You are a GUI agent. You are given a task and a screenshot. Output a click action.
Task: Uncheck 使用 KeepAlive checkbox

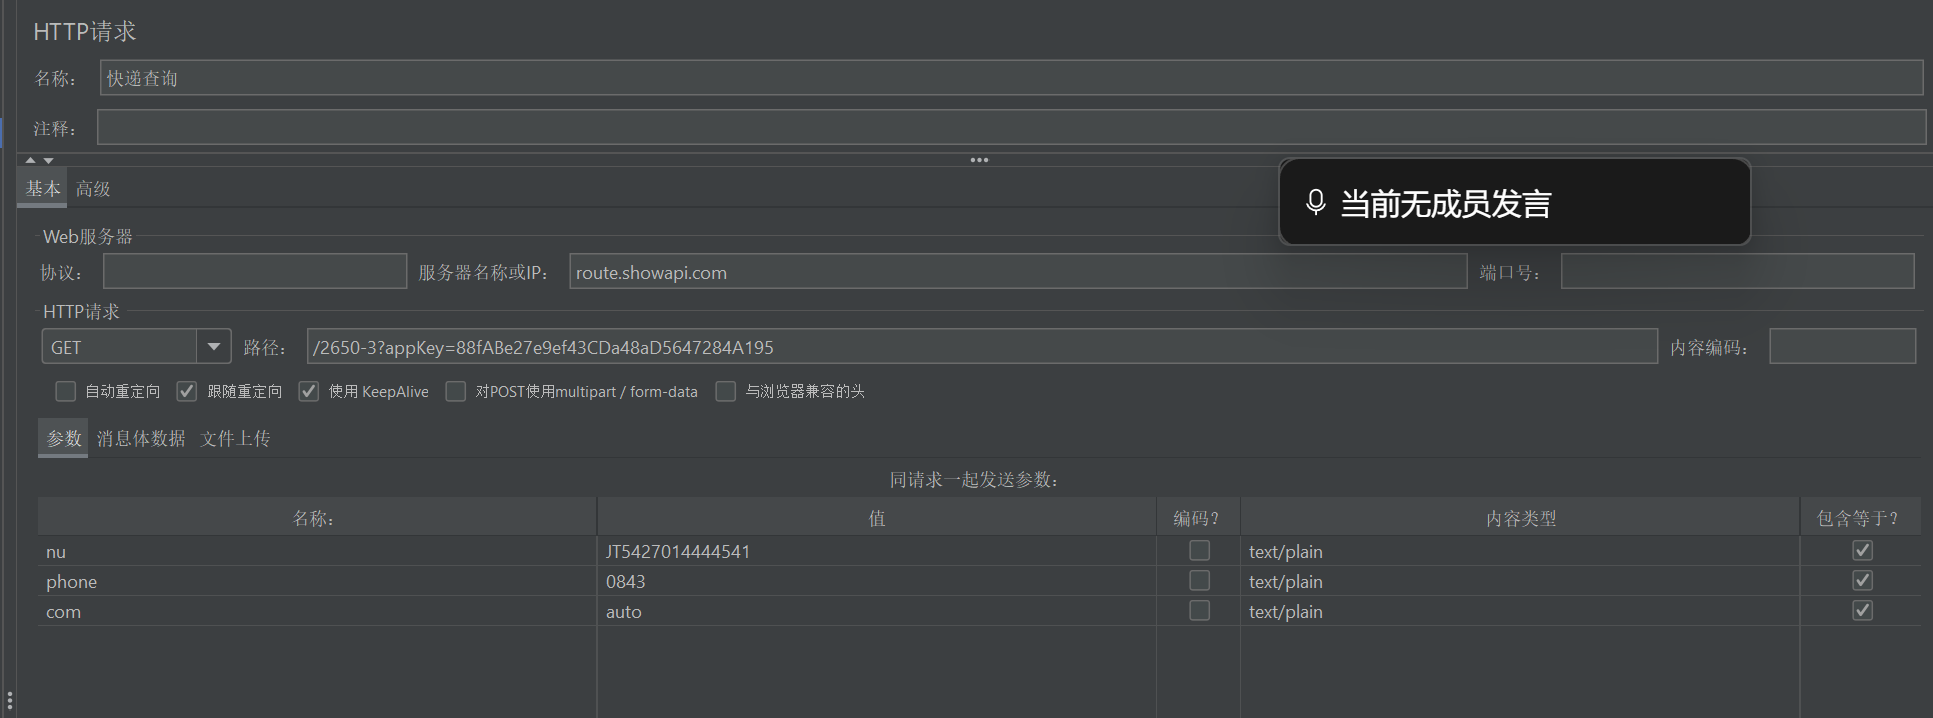(x=309, y=391)
